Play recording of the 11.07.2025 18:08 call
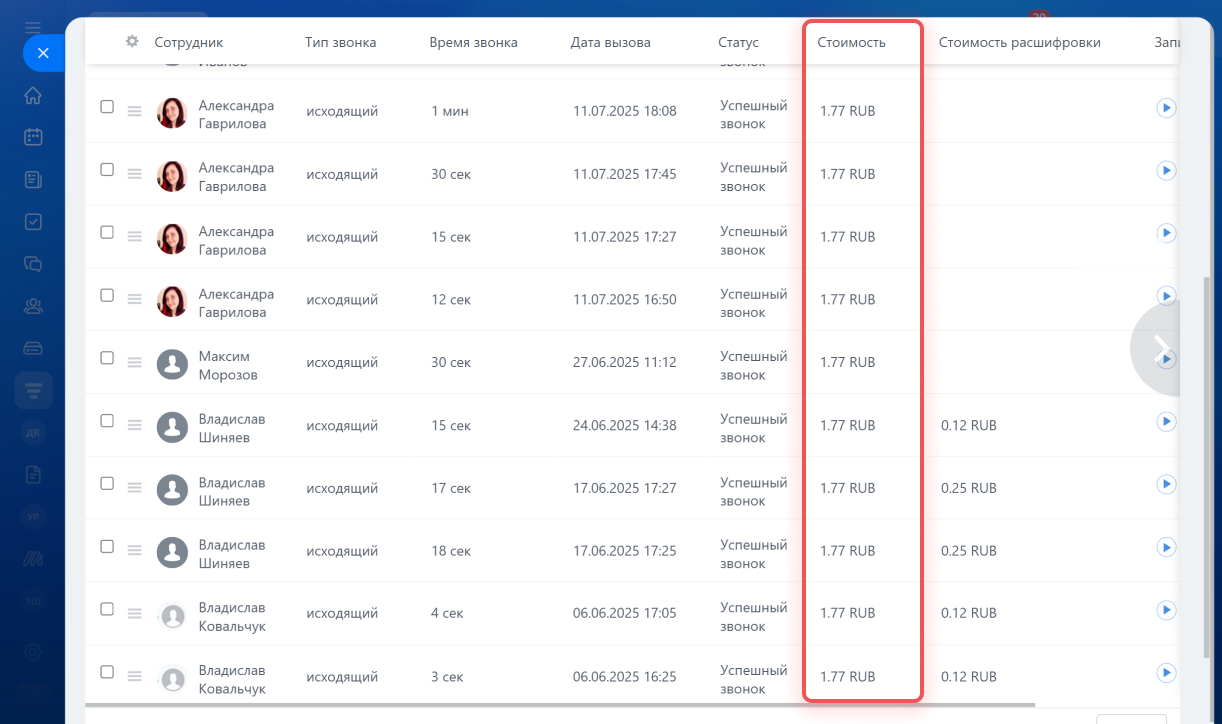This screenshot has width=1222, height=724. [1165, 108]
